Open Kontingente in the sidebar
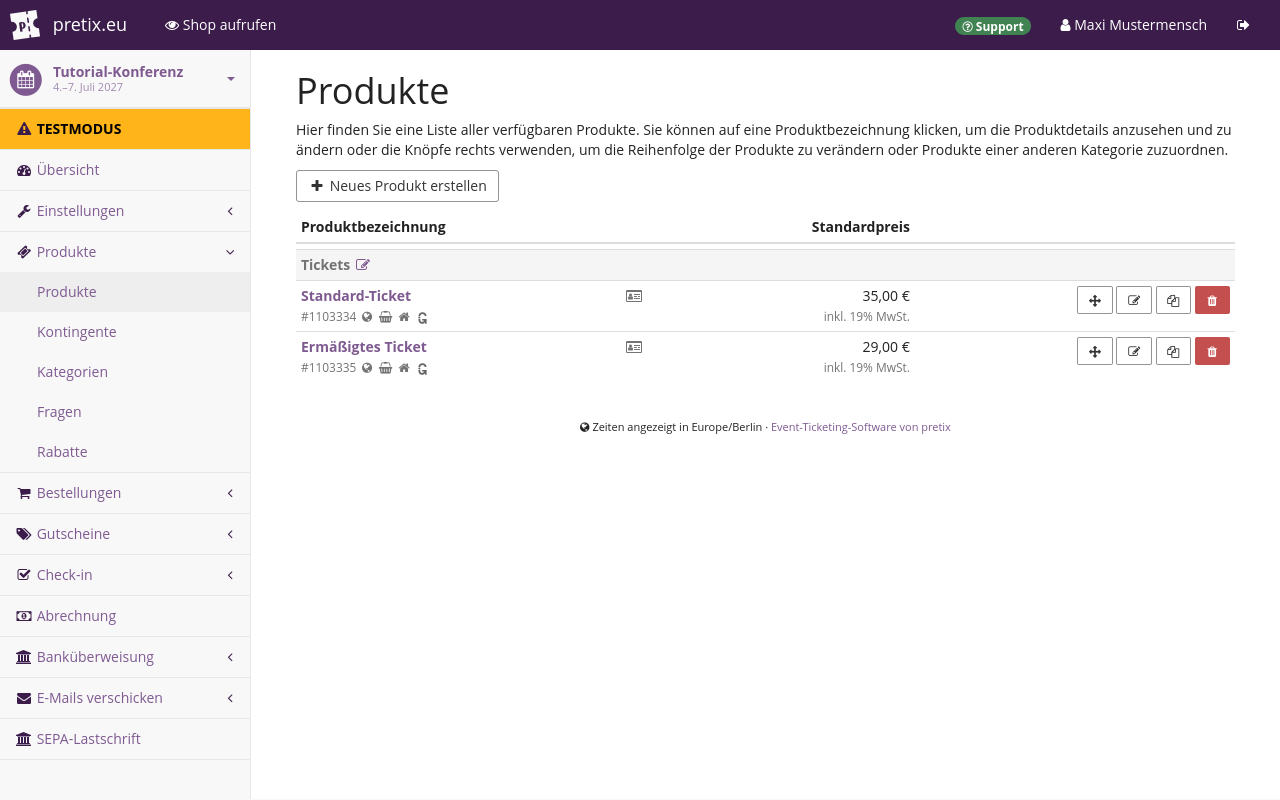The width and height of the screenshot is (1280, 800). point(125,332)
